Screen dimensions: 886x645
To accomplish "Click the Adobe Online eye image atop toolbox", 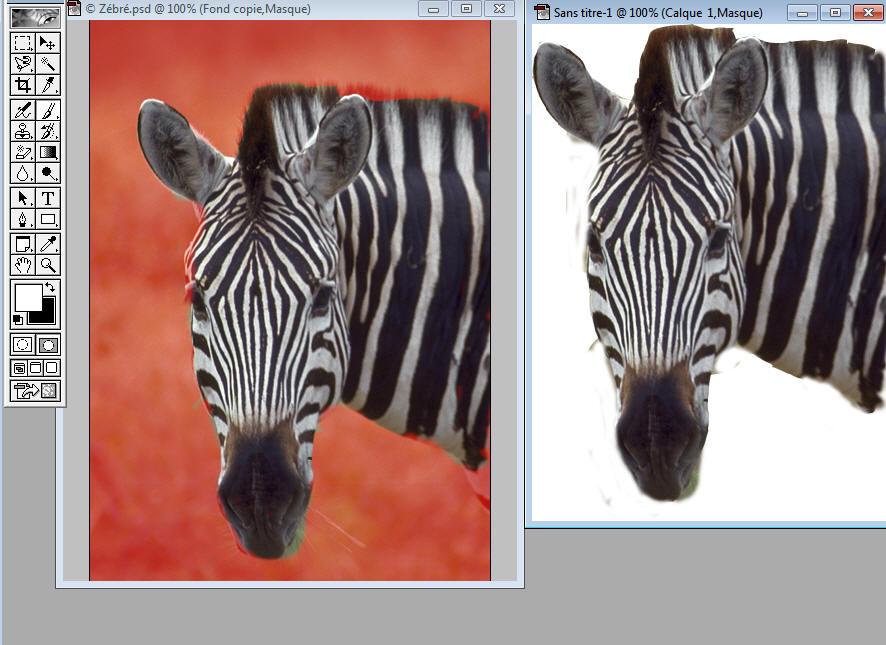I will pyautogui.click(x=35, y=18).
